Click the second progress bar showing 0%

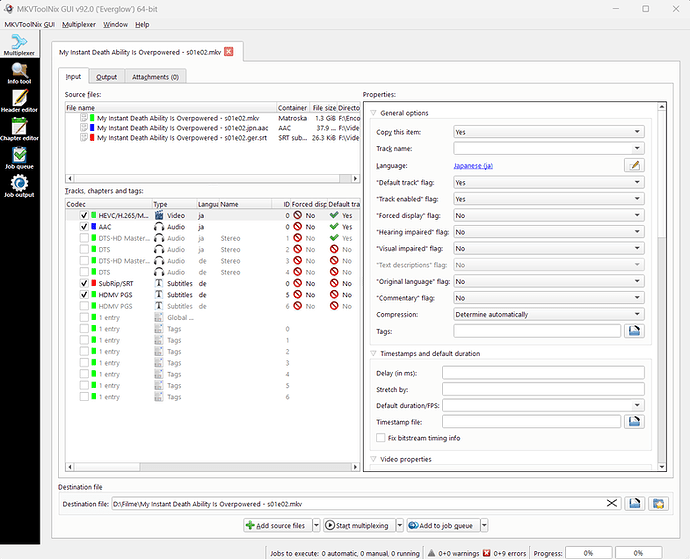(x=638, y=553)
